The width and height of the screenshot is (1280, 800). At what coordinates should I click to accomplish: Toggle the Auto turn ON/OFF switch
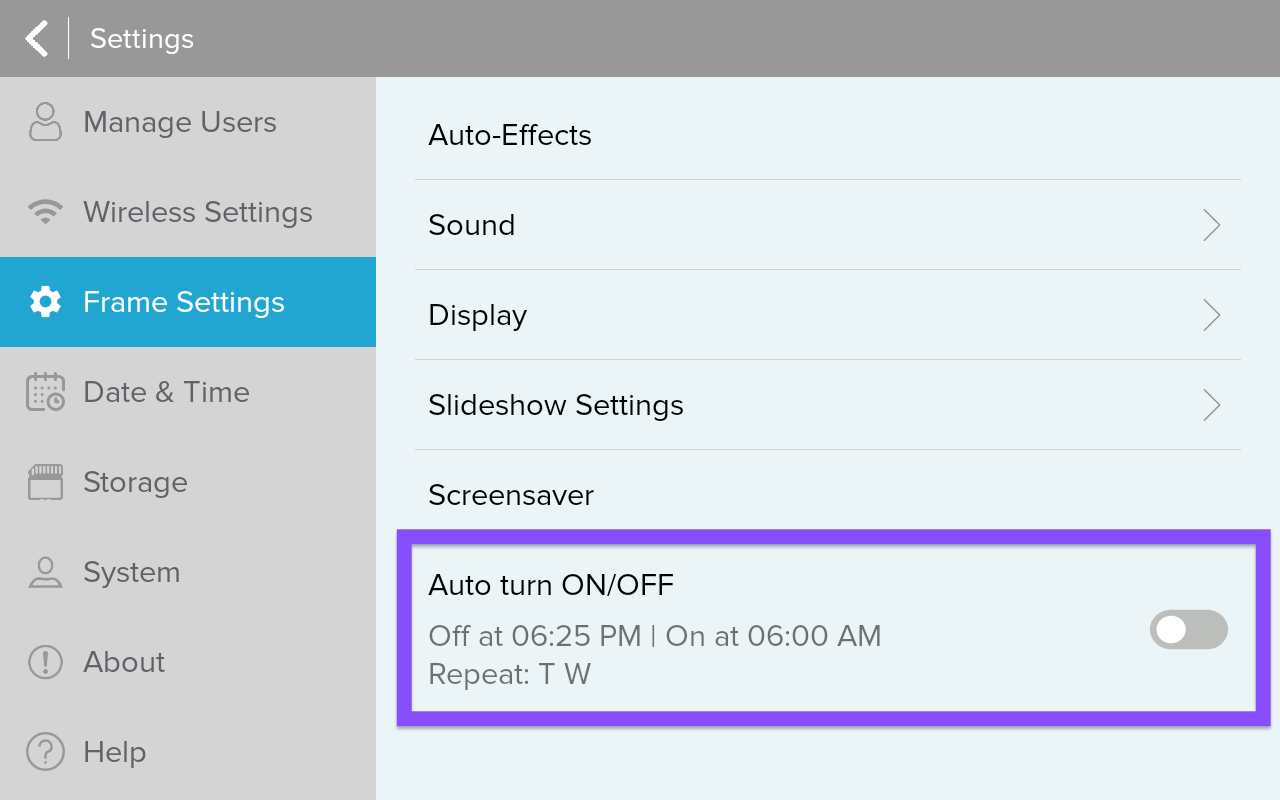click(1188, 630)
